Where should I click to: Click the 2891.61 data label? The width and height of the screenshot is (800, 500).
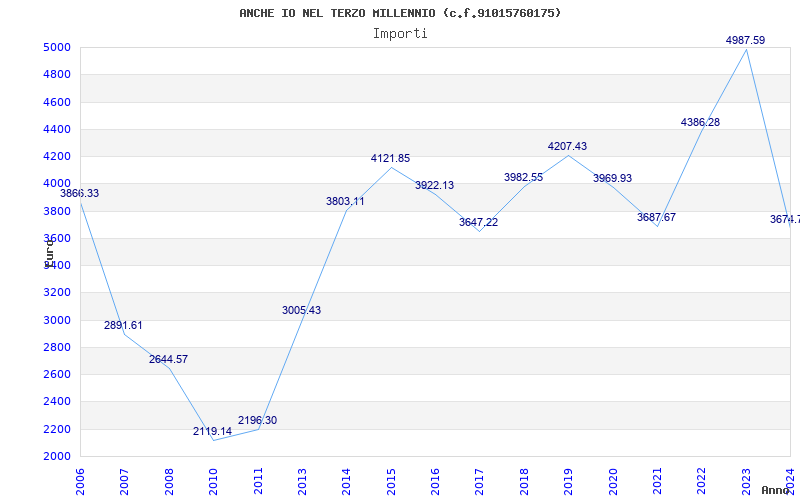coord(123,326)
